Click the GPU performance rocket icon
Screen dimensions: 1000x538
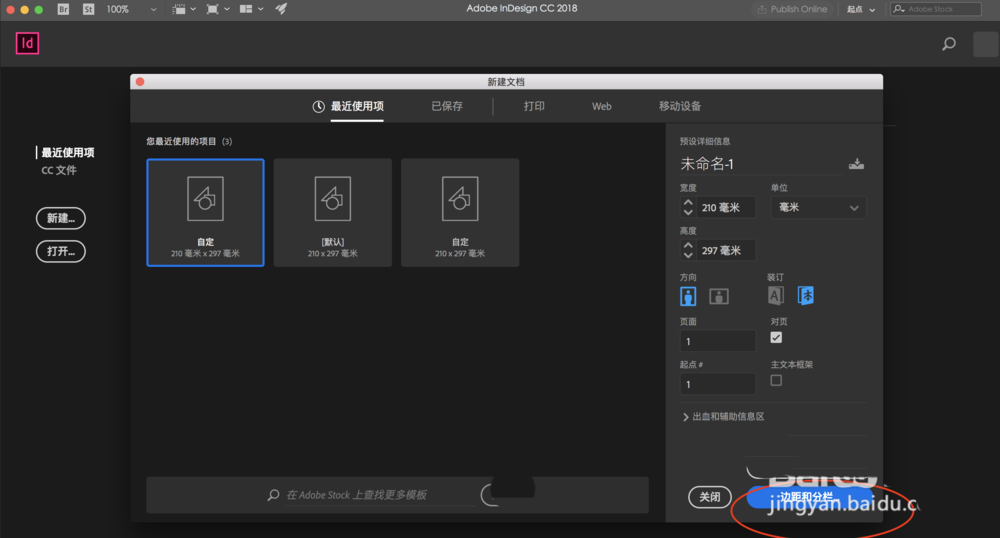click(x=281, y=9)
